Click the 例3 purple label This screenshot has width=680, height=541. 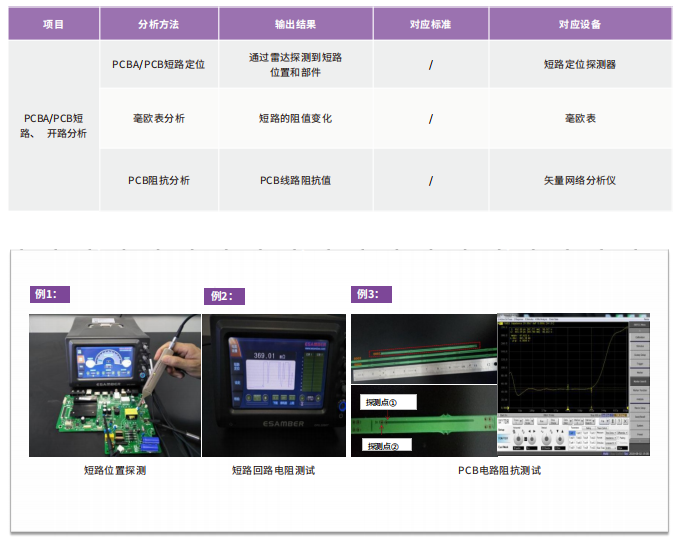coord(371,294)
